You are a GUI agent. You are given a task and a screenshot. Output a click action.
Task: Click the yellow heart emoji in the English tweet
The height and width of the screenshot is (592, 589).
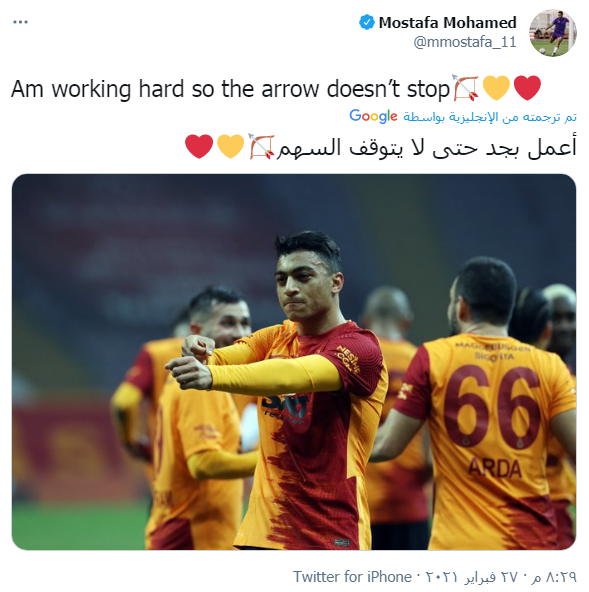(x=496, y=88)
